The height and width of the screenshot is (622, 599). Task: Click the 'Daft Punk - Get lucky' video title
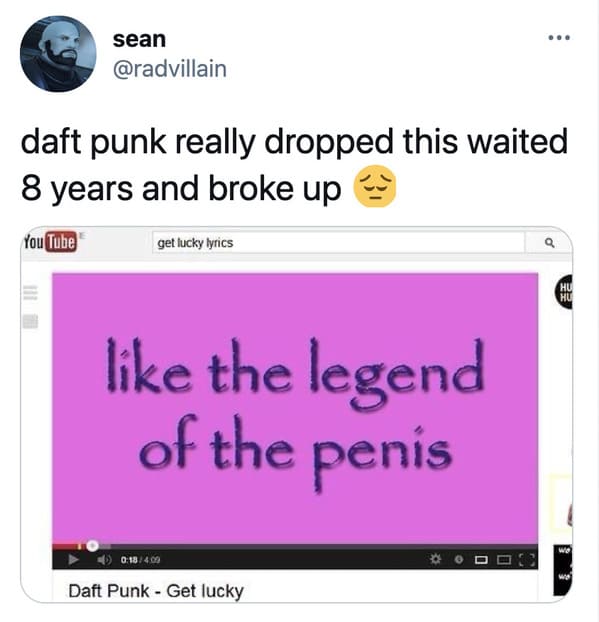[x=156, y=591]
